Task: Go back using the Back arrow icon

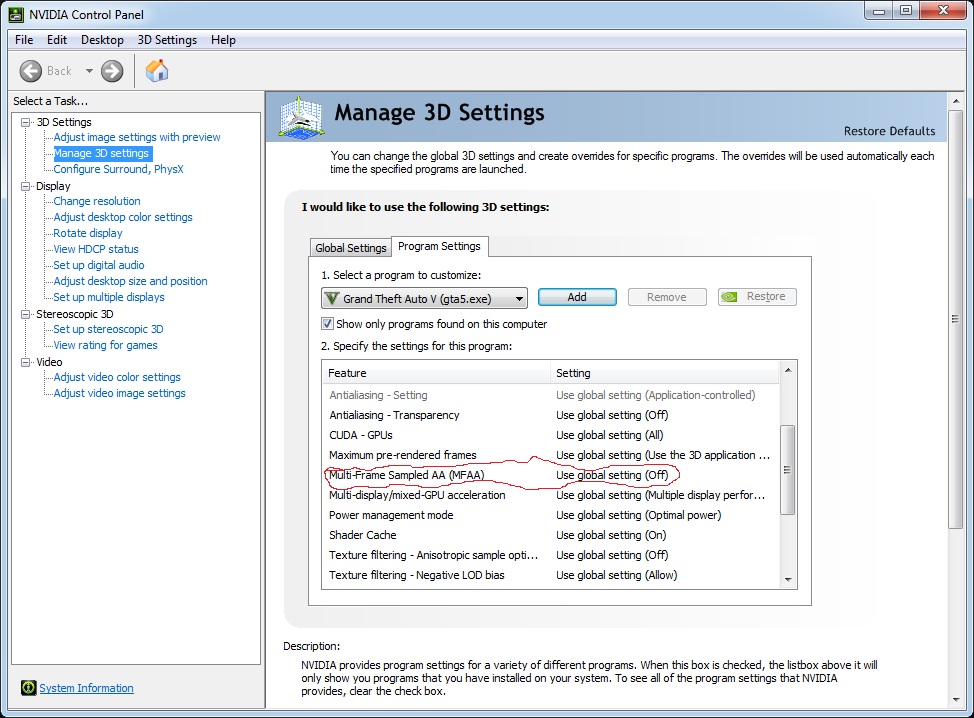Action: [x=30, y=71]
